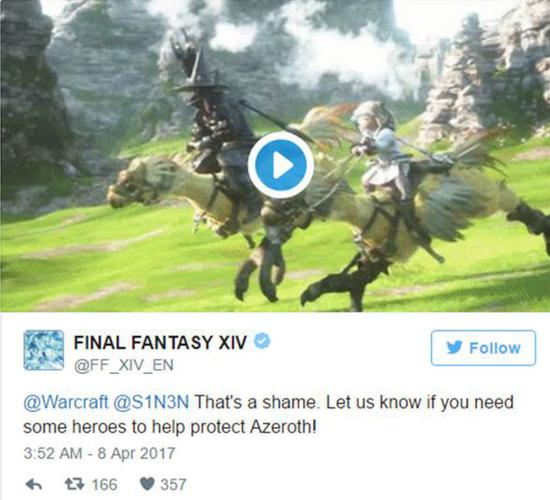
Task: Retweet using the retweet arrows icon
Action: click(74, 484)
